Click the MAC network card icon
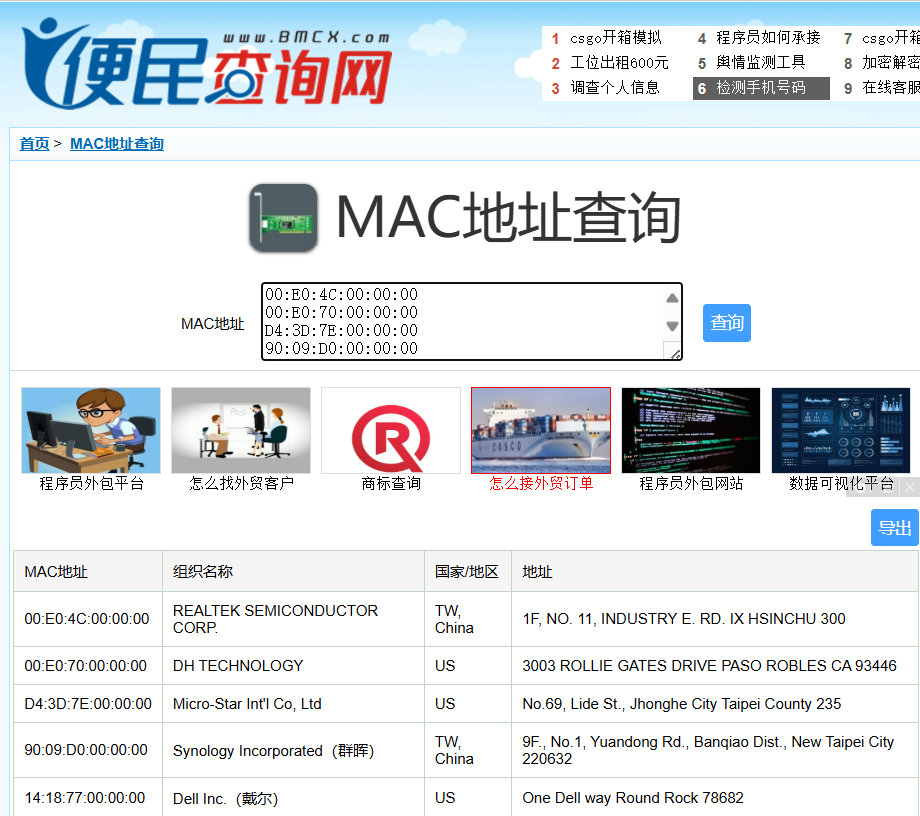The height and width of the screenshot is (816, 920). (x=283, y=218)
